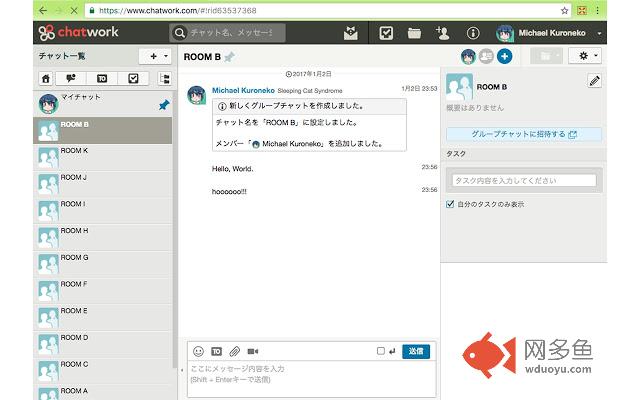Click the 送信 send button
The width and height of the screenshot is (640, 400).
pyautogui.click(x=416, y=351)
